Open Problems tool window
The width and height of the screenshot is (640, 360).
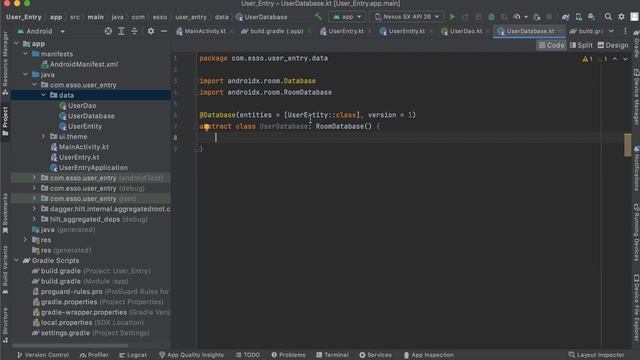(288, 355)
